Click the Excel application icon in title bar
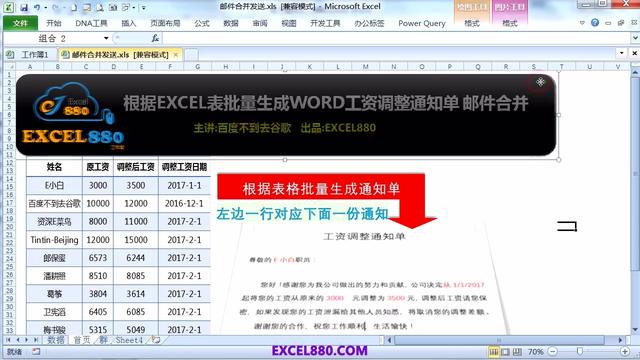The image size is (640, 360). point(8,7)
